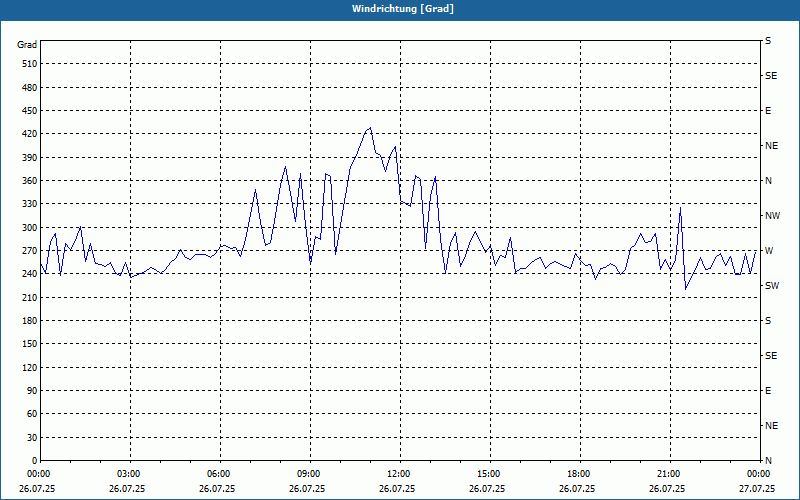
Task: Click the 27.07.25 date label
Action: [x=757, y=489]
